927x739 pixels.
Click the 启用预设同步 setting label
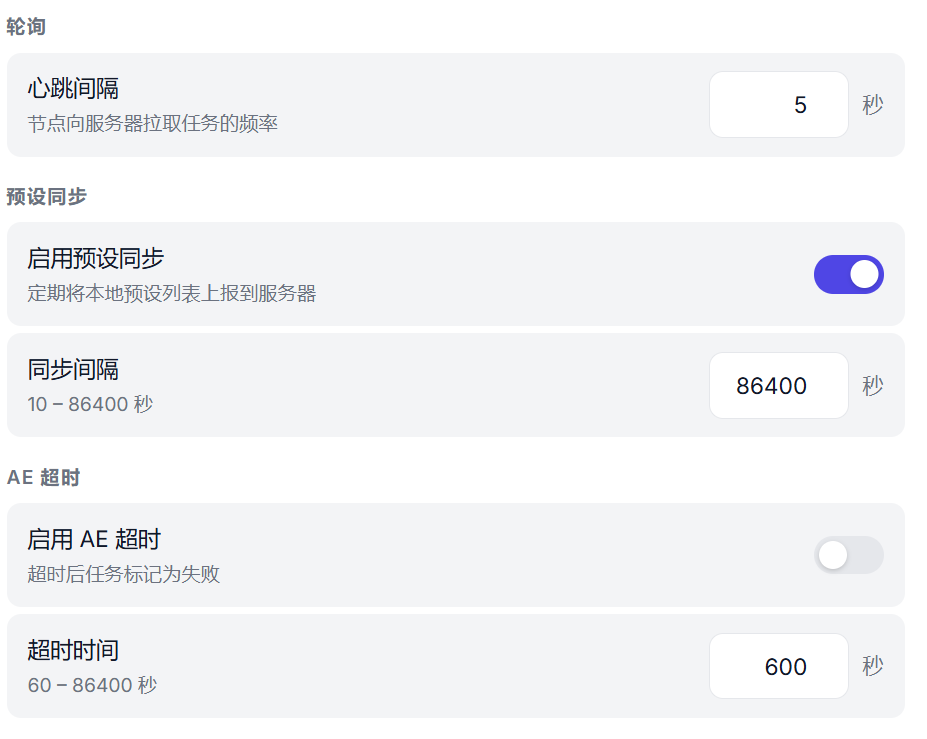[95, 259]
